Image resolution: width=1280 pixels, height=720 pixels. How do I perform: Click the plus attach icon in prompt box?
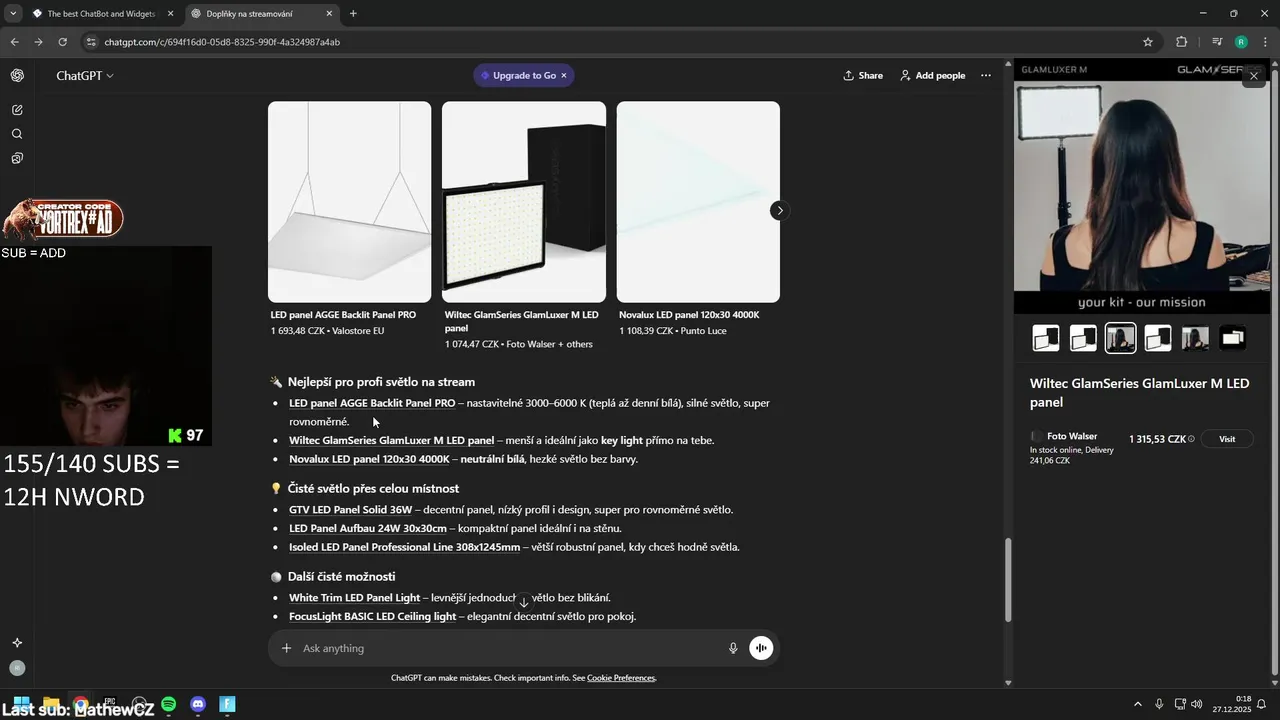[286, 648]
